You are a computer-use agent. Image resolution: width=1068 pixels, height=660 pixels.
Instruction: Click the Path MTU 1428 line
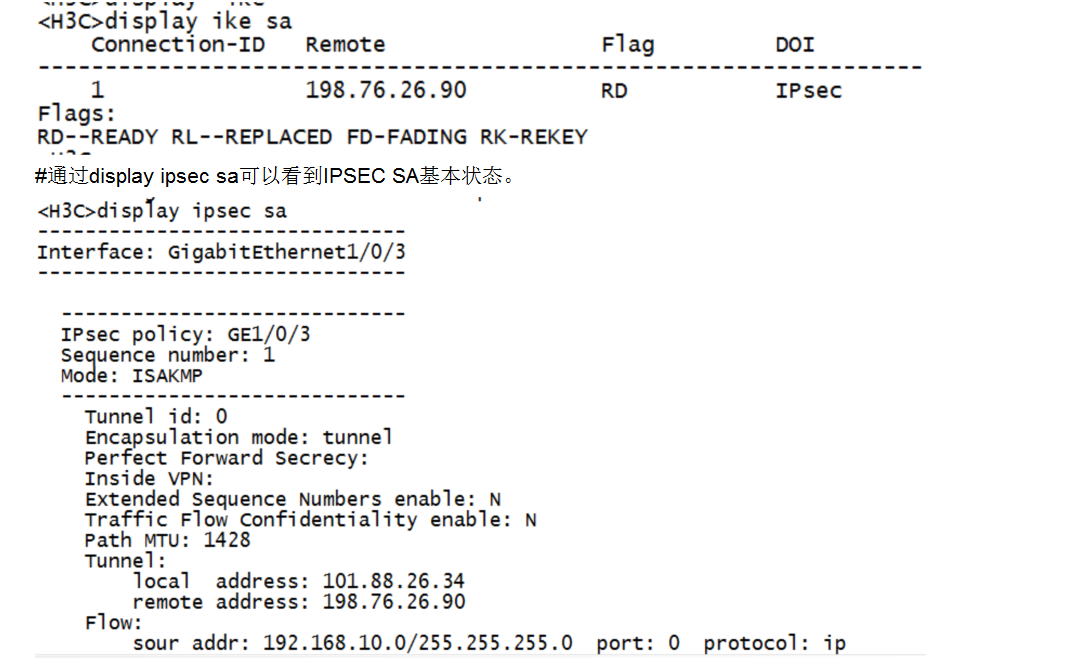click(x=167, y=540)
